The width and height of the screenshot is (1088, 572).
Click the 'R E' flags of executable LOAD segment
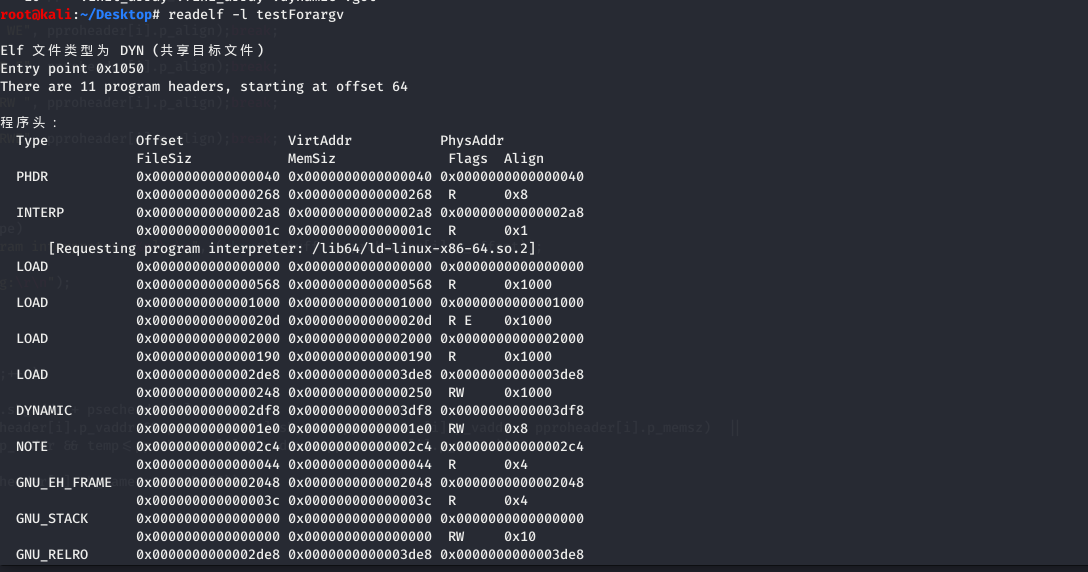[x=460, y=321]
